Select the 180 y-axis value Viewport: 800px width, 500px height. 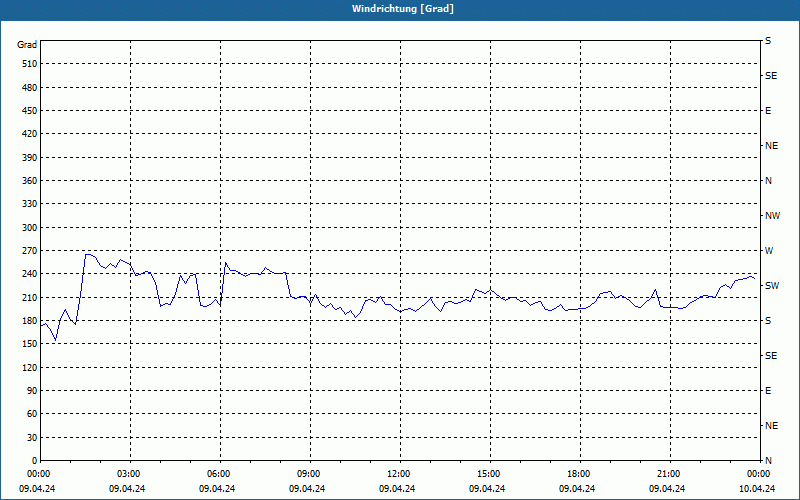pos(29,320)
